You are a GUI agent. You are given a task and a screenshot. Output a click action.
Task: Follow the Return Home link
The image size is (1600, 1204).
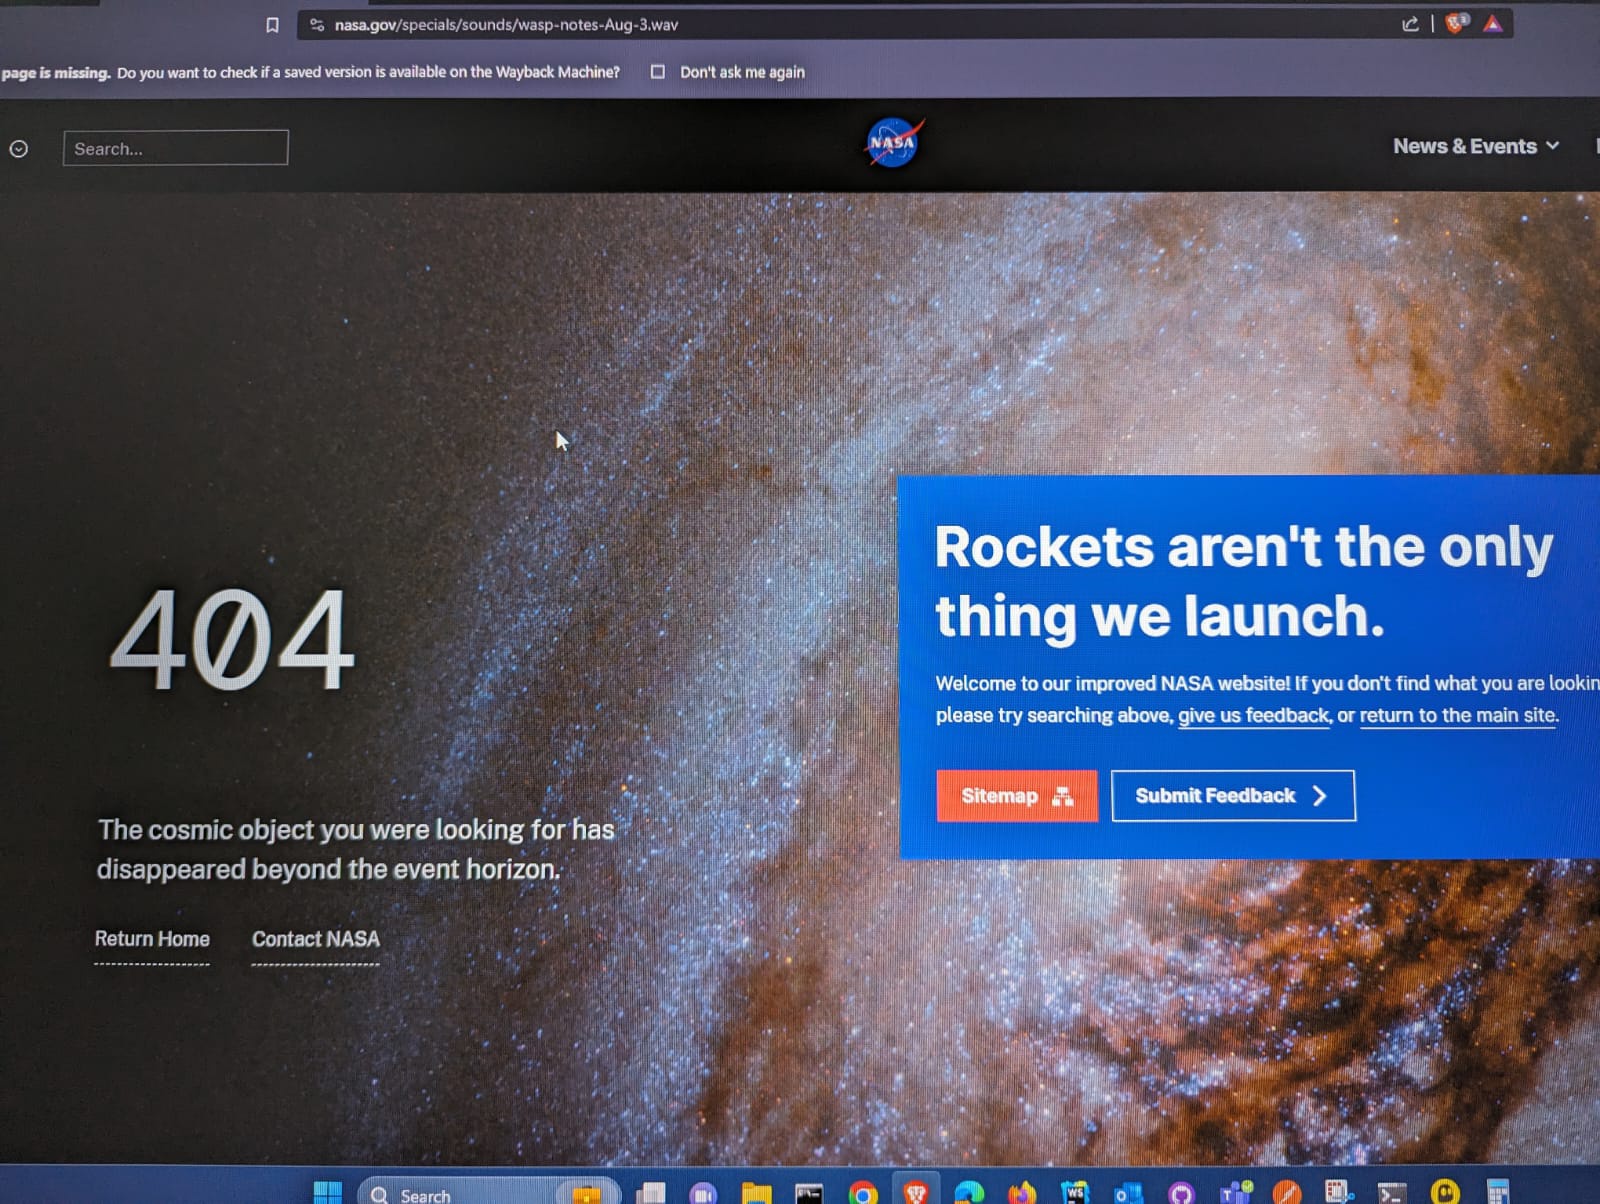coord(152,939)
